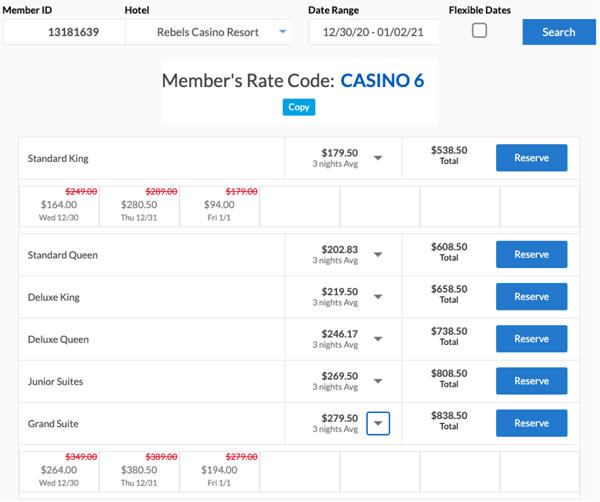Select the Standard King $280.50 Thu 12/31 cell
Image resolution: width=600 pixels, height=502 pixels.
click(139, 207)
